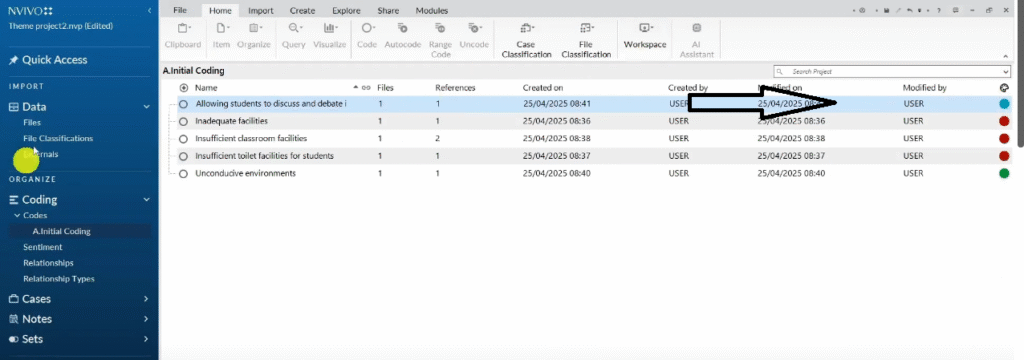
Task: Open Sentiment in sidebar
Action: 42,248
